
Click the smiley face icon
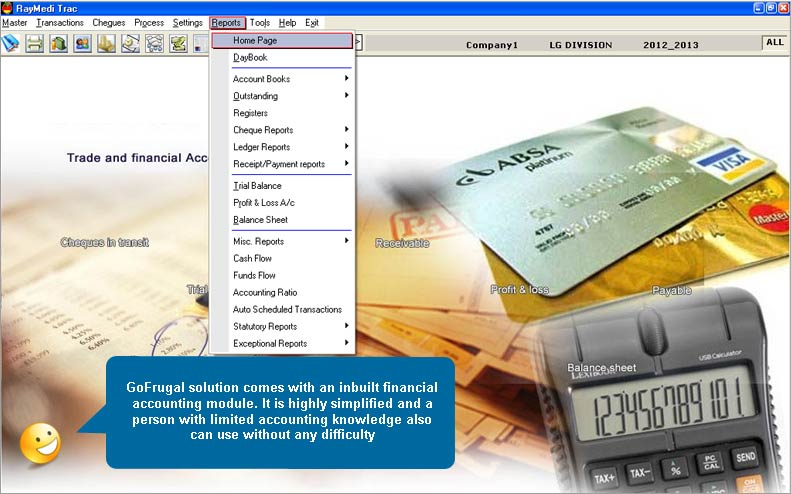click(x=40, y=444)
